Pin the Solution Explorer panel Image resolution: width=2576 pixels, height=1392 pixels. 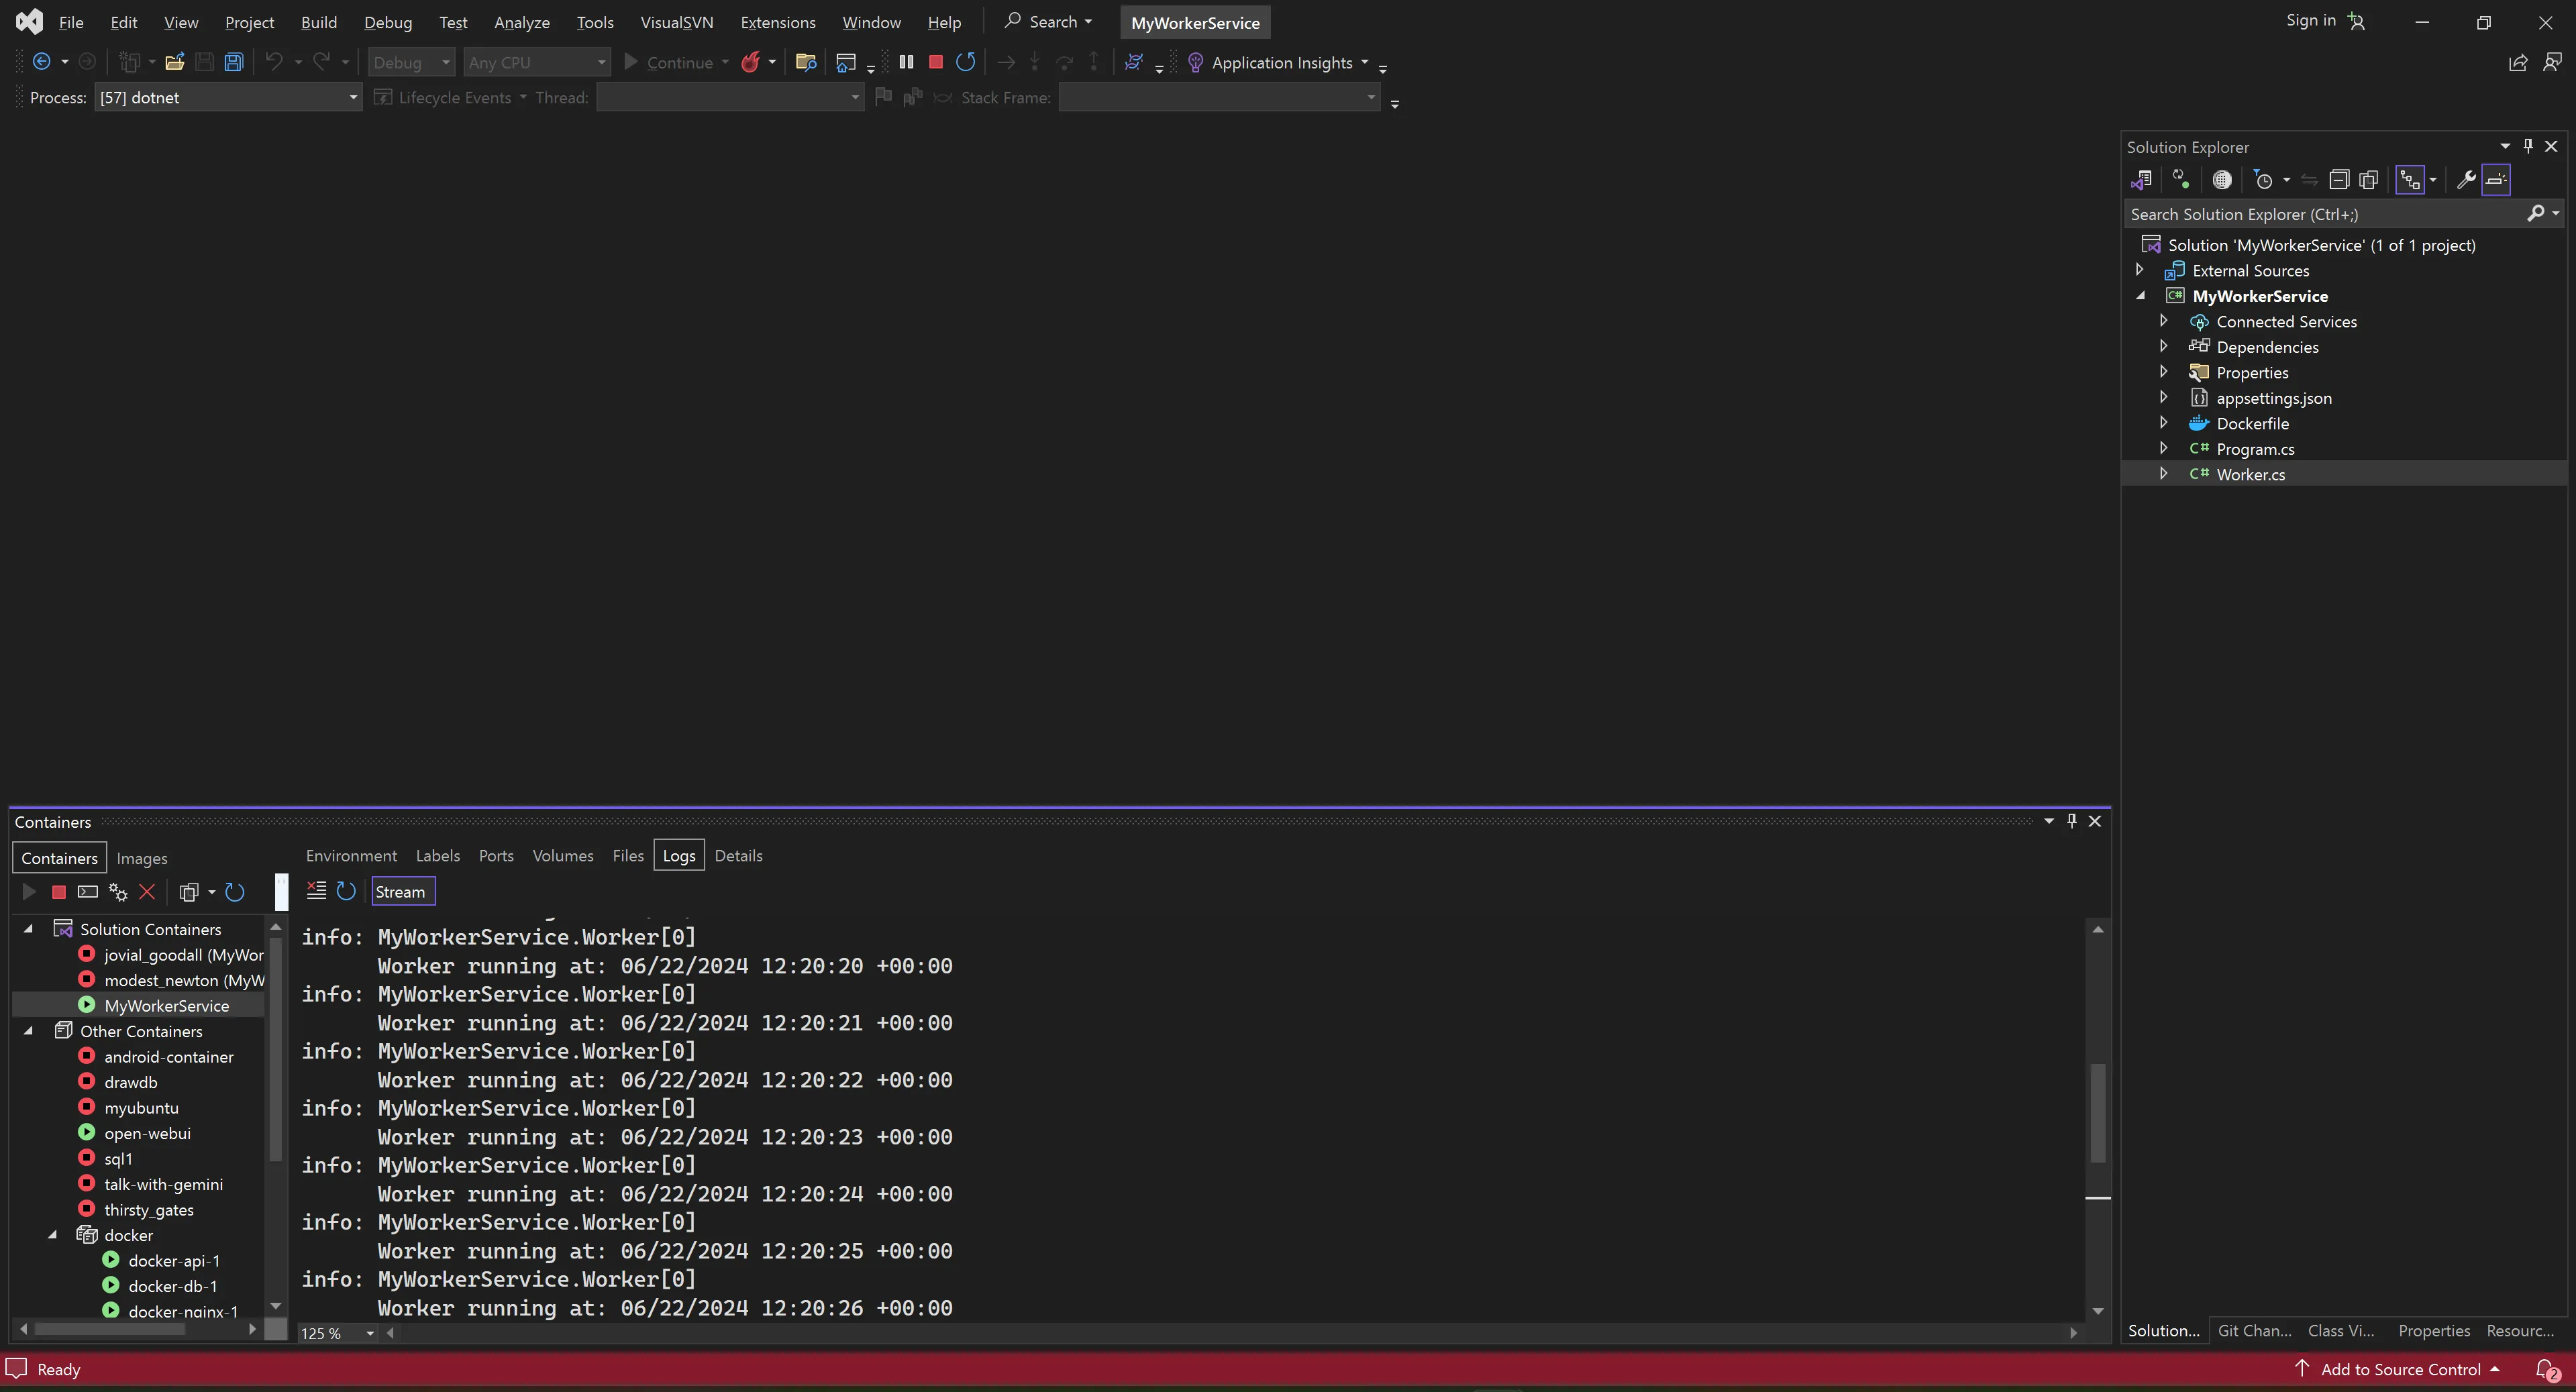point(2528,146)
